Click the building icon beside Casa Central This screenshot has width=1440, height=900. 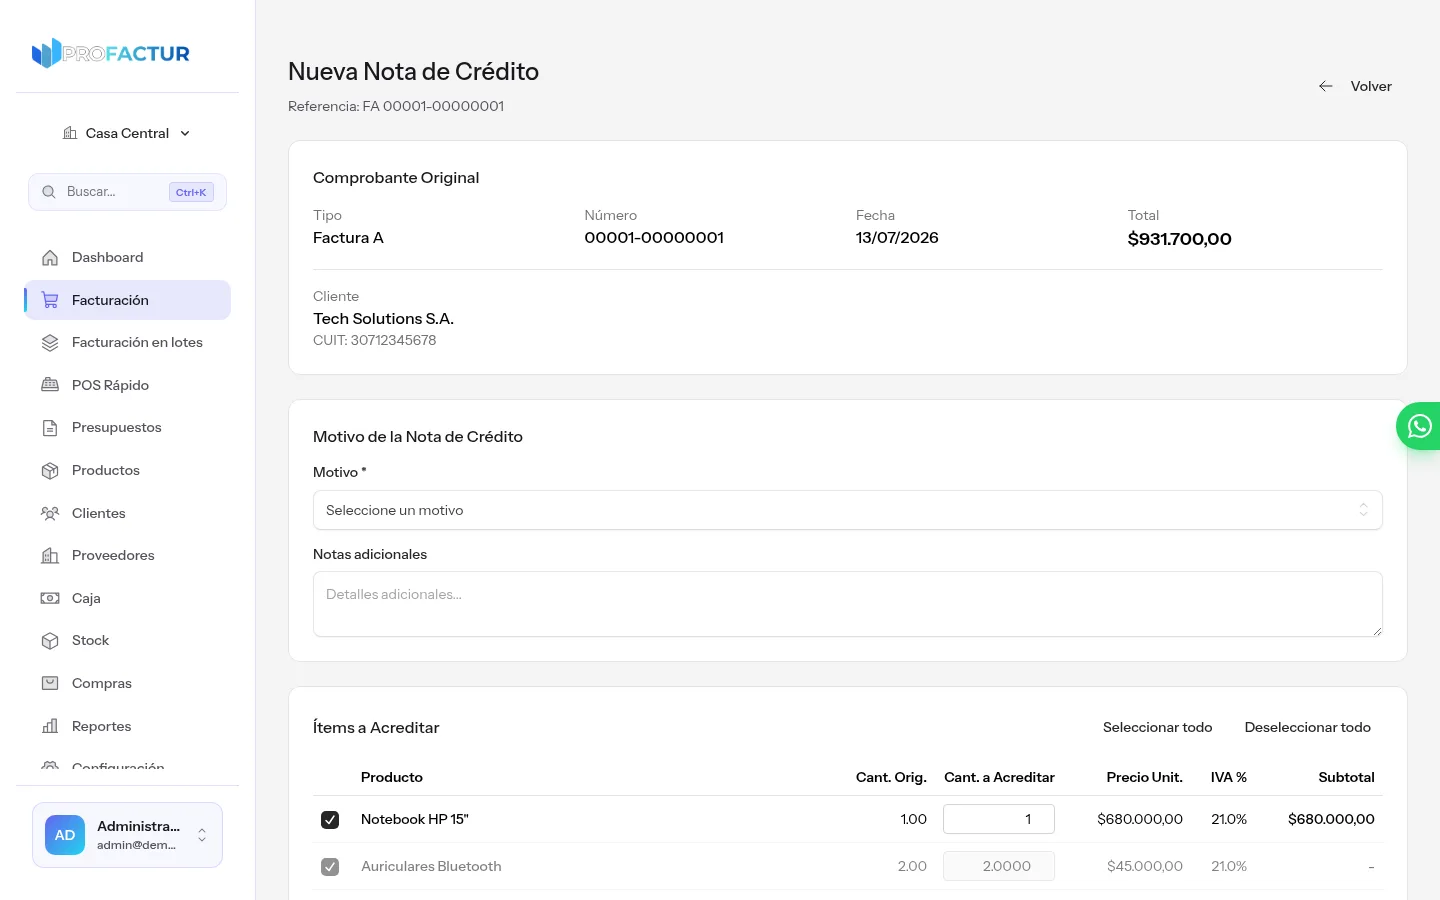70,133
